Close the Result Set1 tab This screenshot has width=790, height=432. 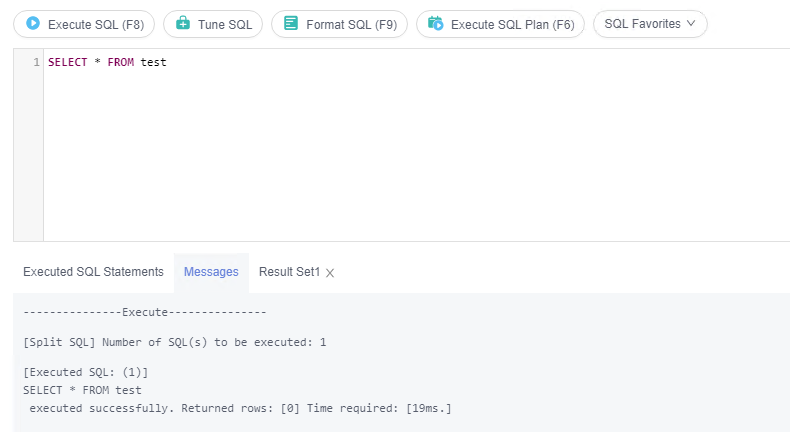(330, 272)
